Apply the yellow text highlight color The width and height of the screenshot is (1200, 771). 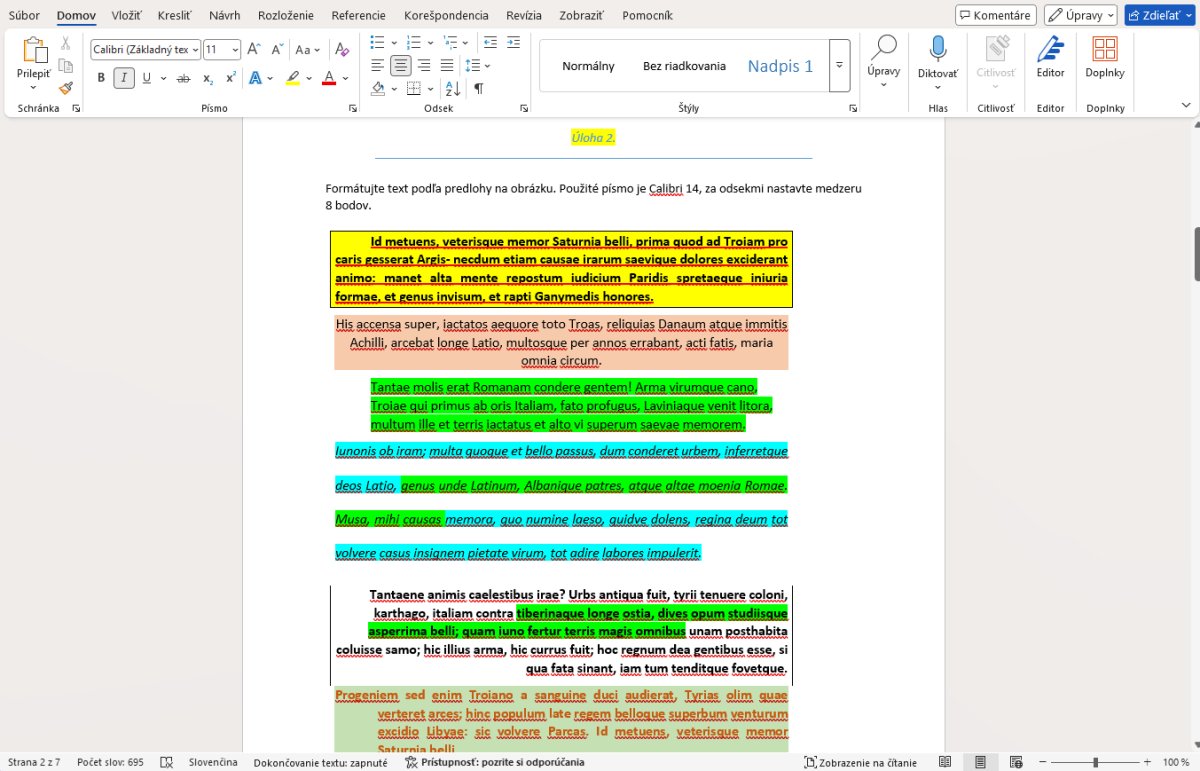pos(292,78)
